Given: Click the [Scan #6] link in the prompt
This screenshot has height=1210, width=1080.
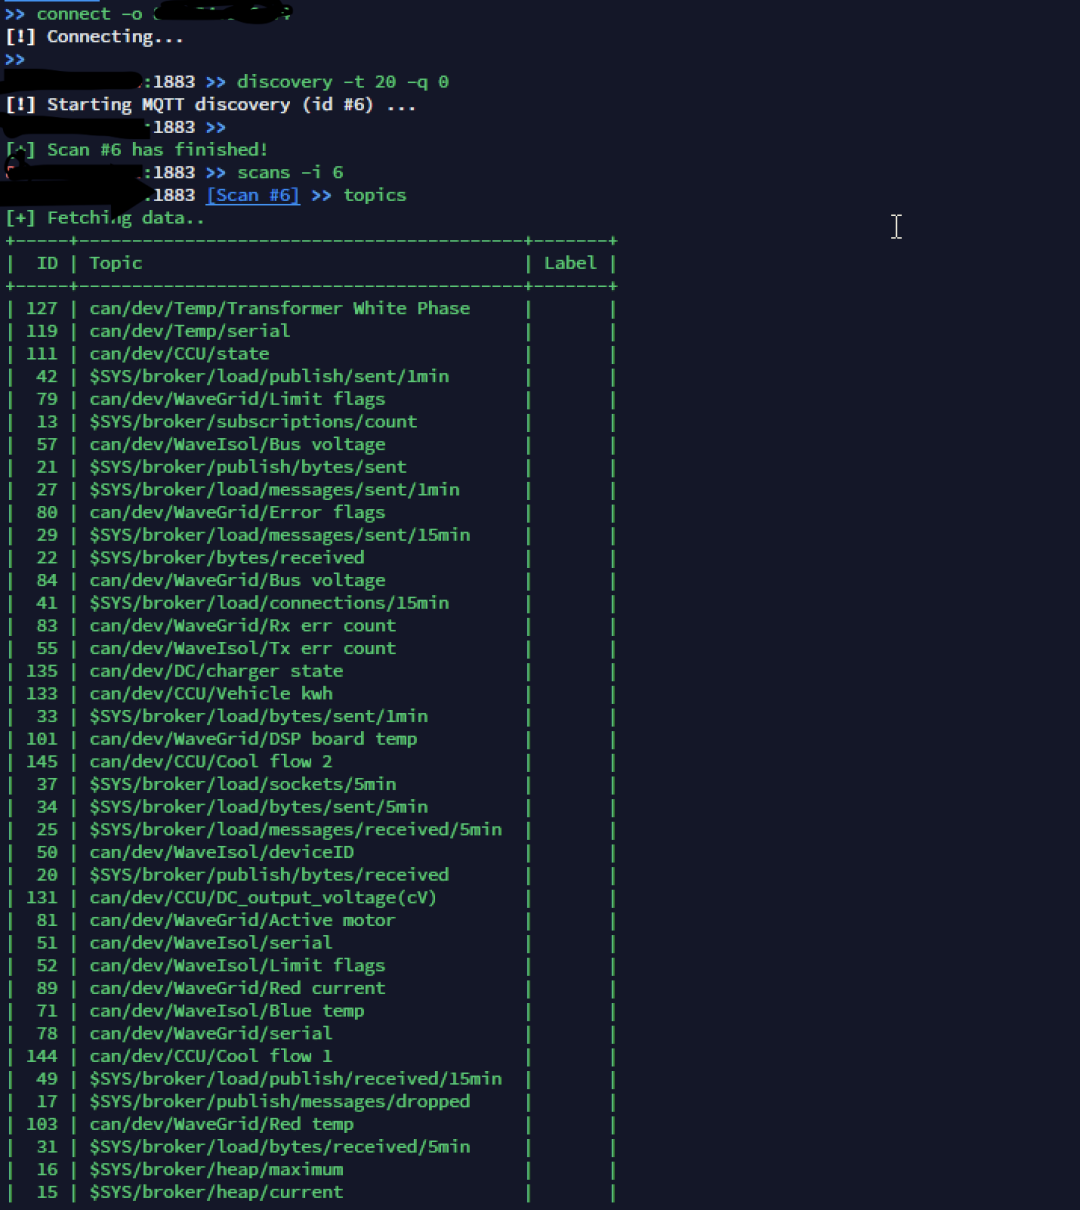Looking at the screenshot, I should (253, 195).
